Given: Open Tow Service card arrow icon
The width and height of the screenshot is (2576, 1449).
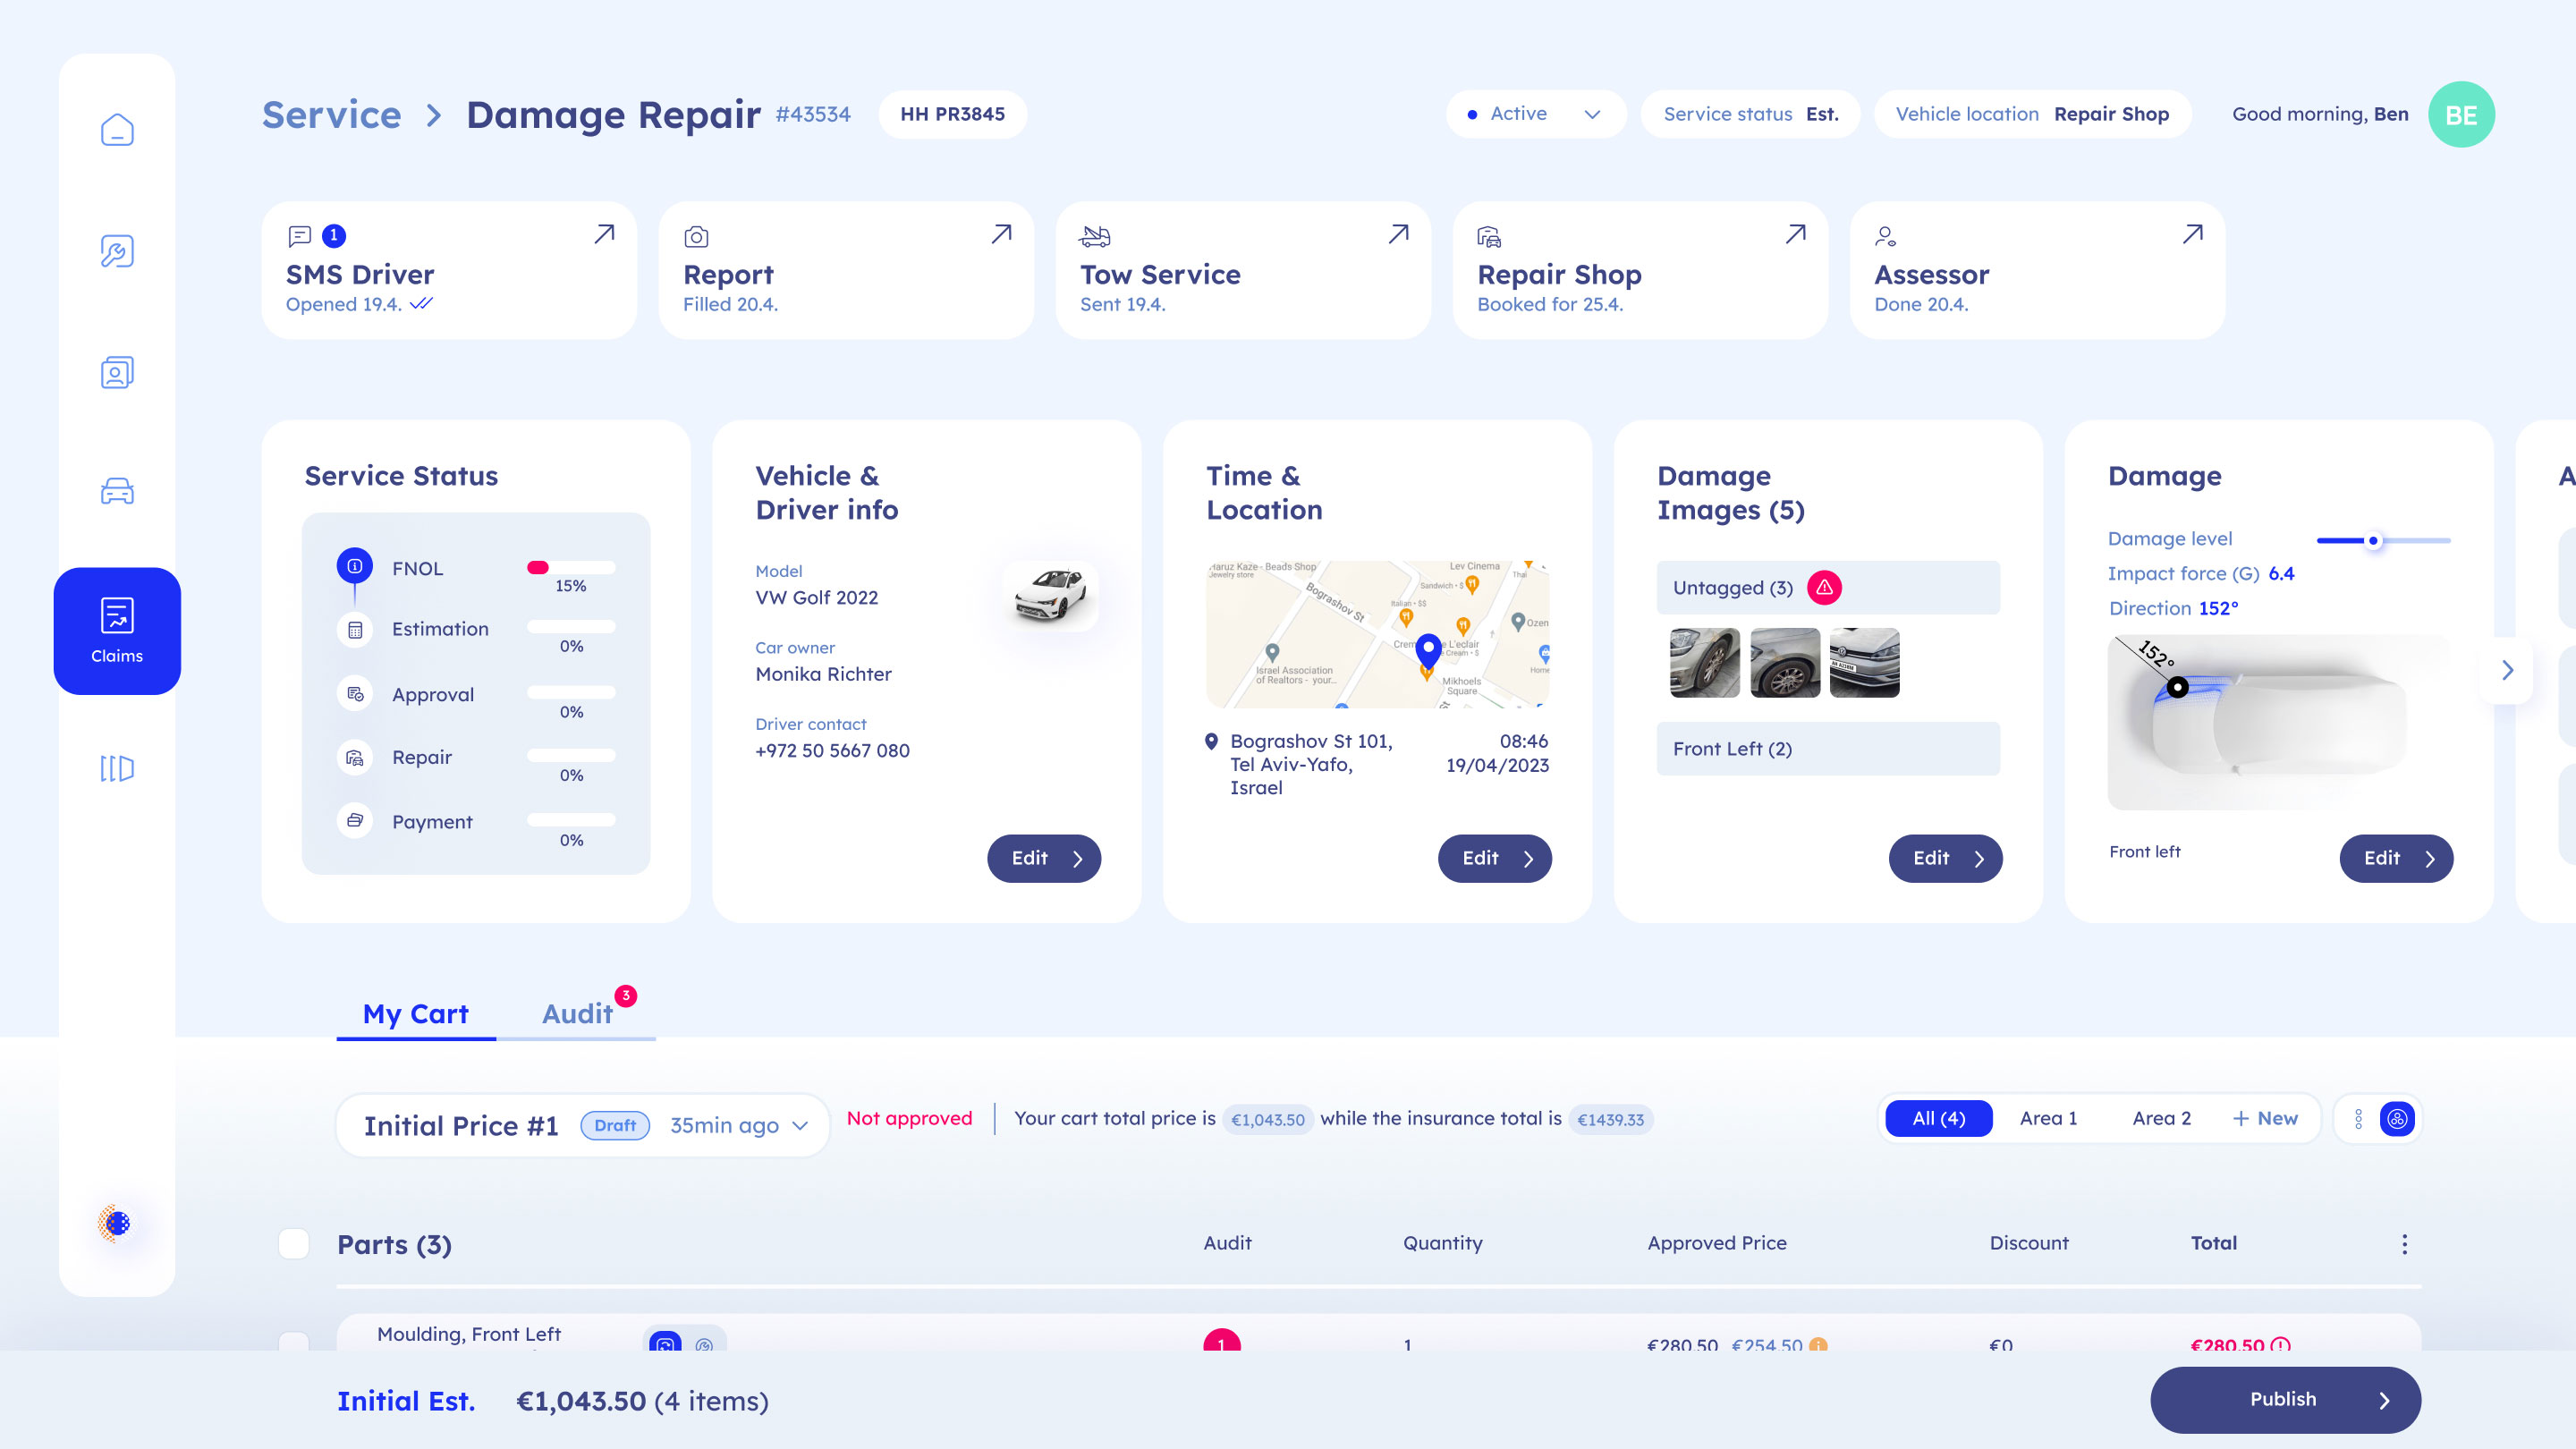Looking at the screenshot, I should point(1398,234).
